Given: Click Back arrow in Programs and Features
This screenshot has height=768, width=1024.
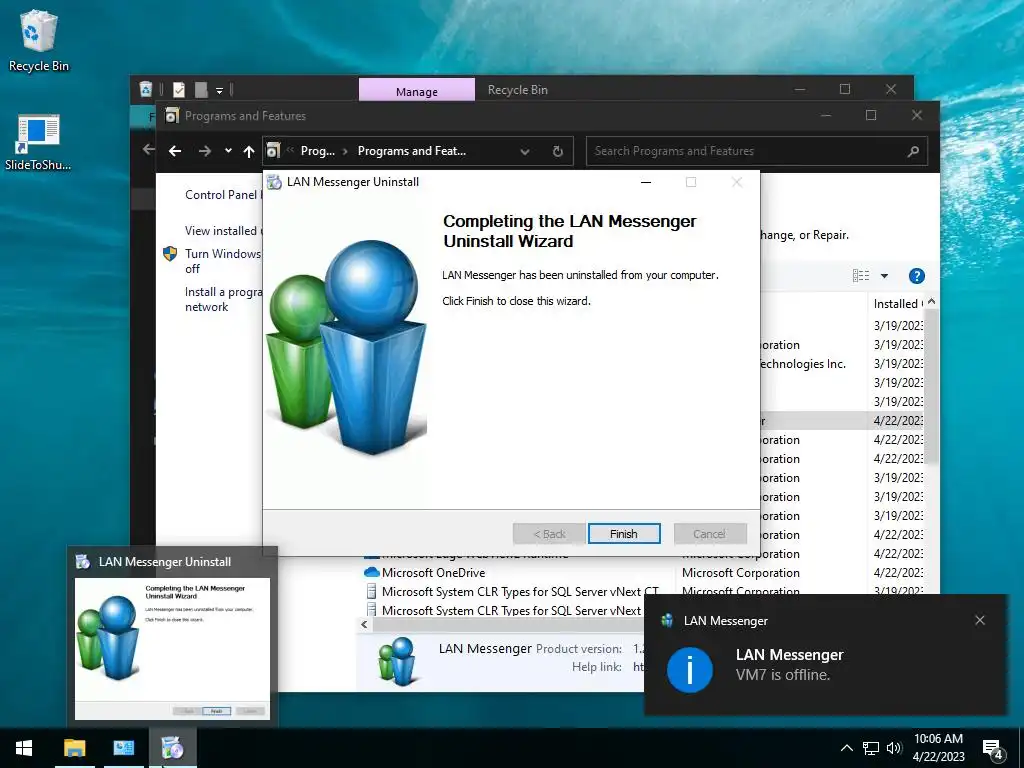Looking at the screenshot, I should click(175, 151).
